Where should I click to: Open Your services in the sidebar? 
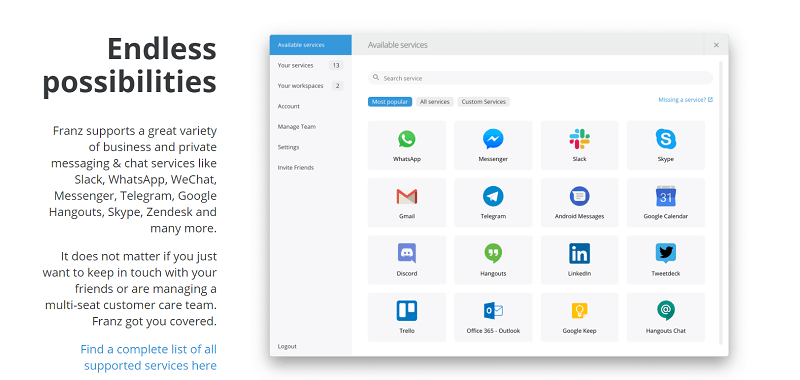(x=311, y=65)
